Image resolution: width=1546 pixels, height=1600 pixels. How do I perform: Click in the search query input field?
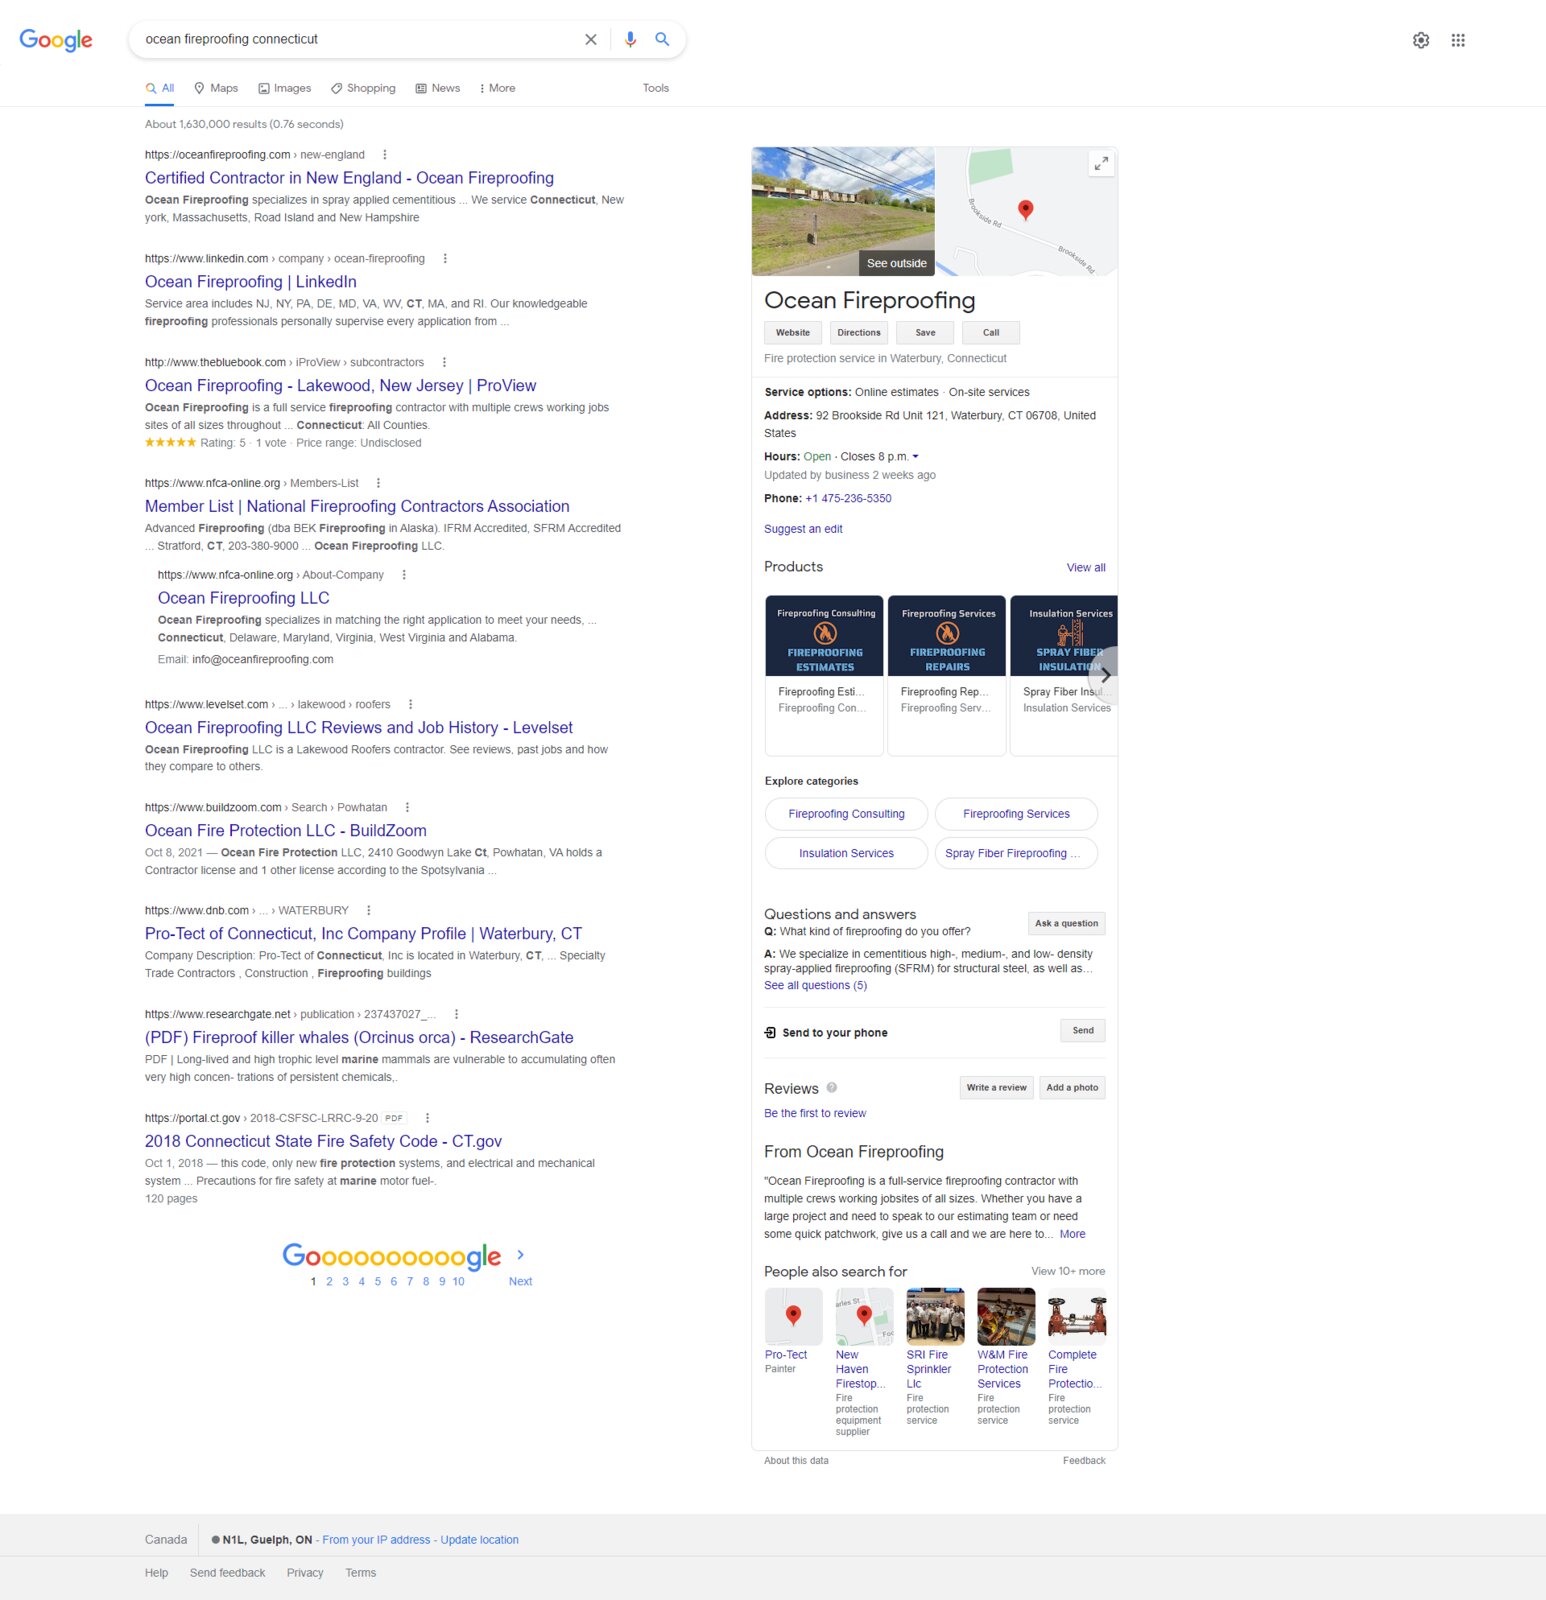click(x=360, y=39)
